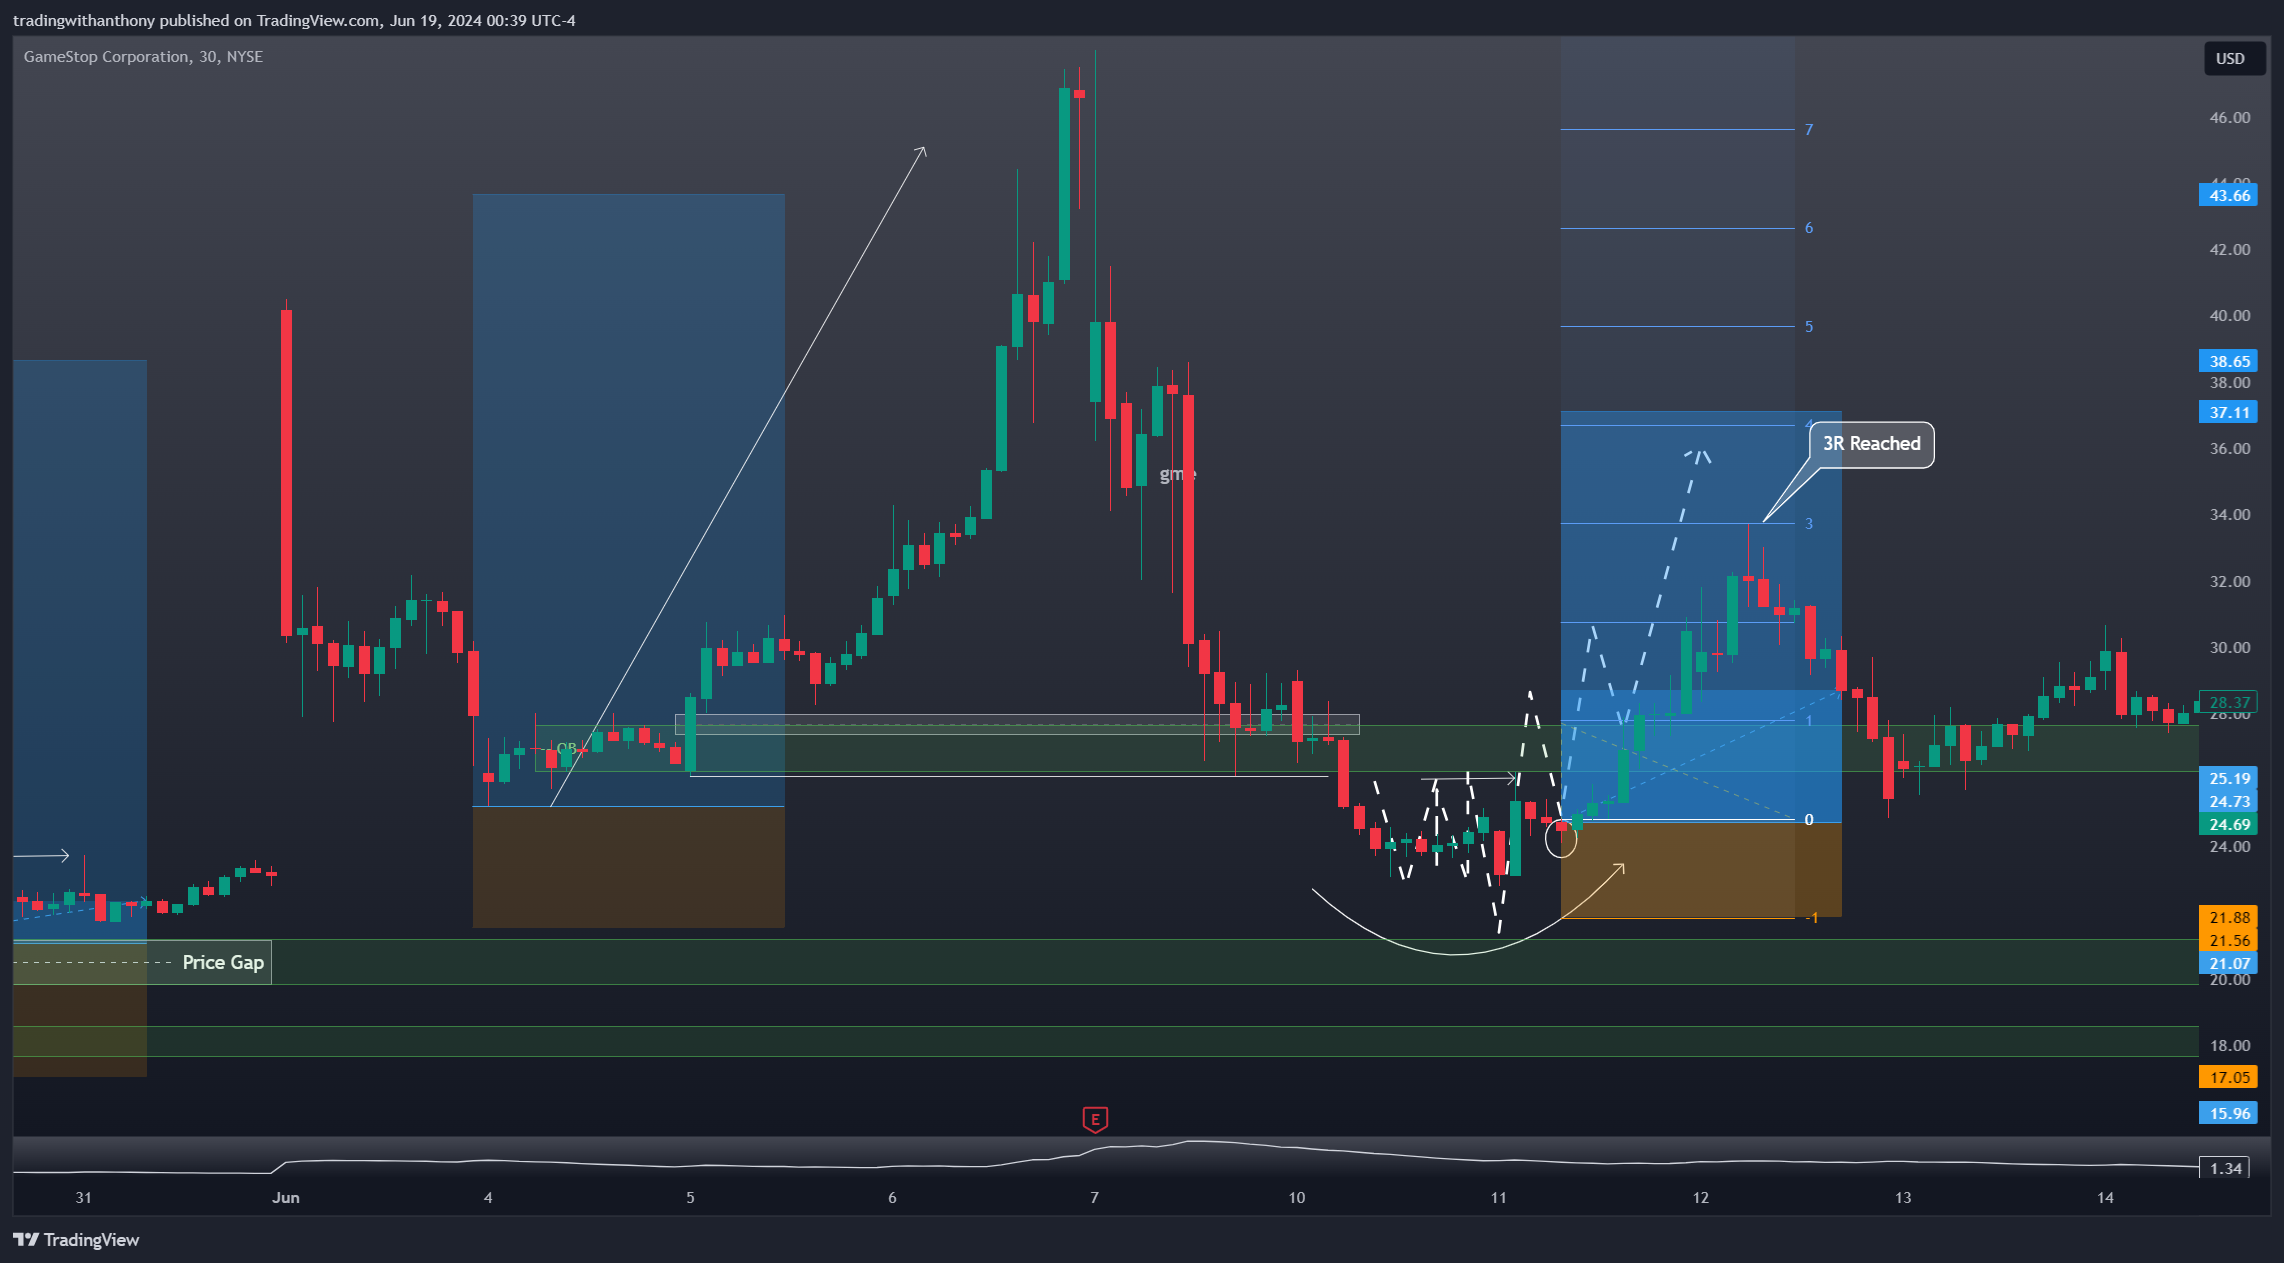This screenshot has width=2284, height=1263.
Task: Click the 36.00 price axis value
Action: (x=2229, y=448)
